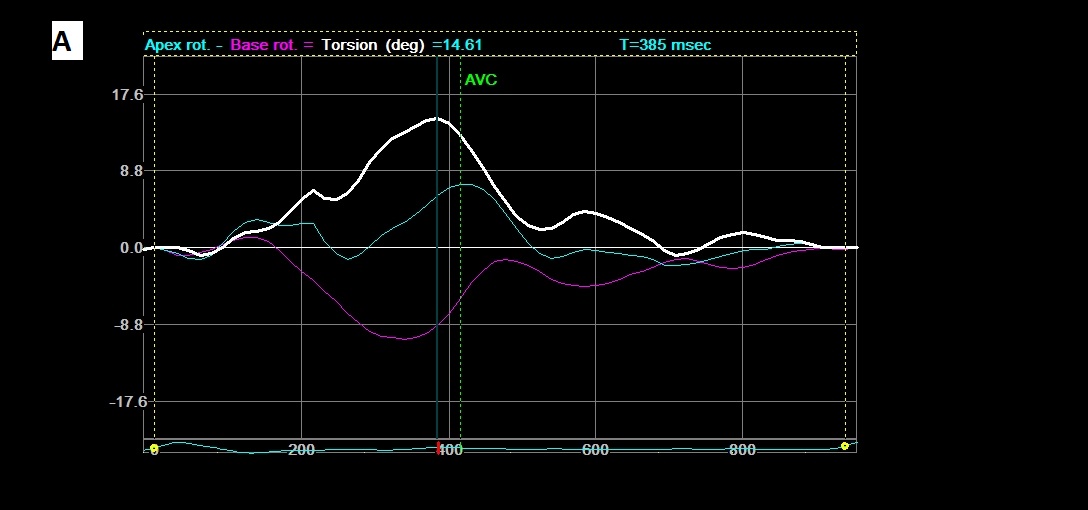Click the white panel label A
The height and width of the screenshot is (510, 1088).
(x=62, y=42)
